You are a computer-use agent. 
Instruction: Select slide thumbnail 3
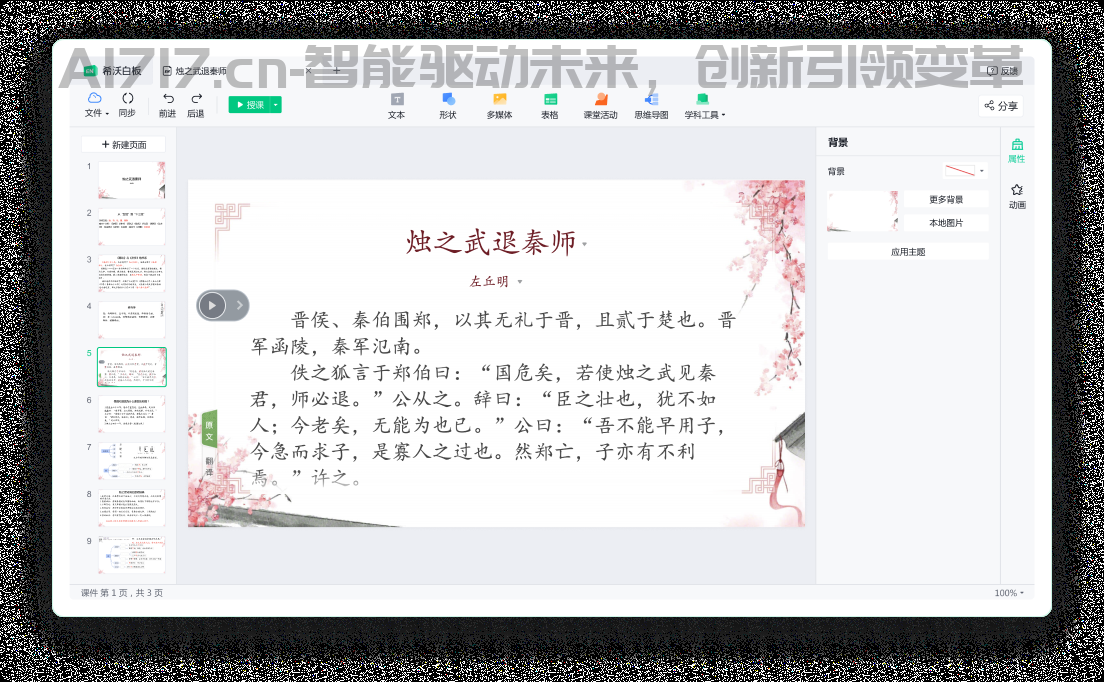pyautogui.click(x=132, y=274)
